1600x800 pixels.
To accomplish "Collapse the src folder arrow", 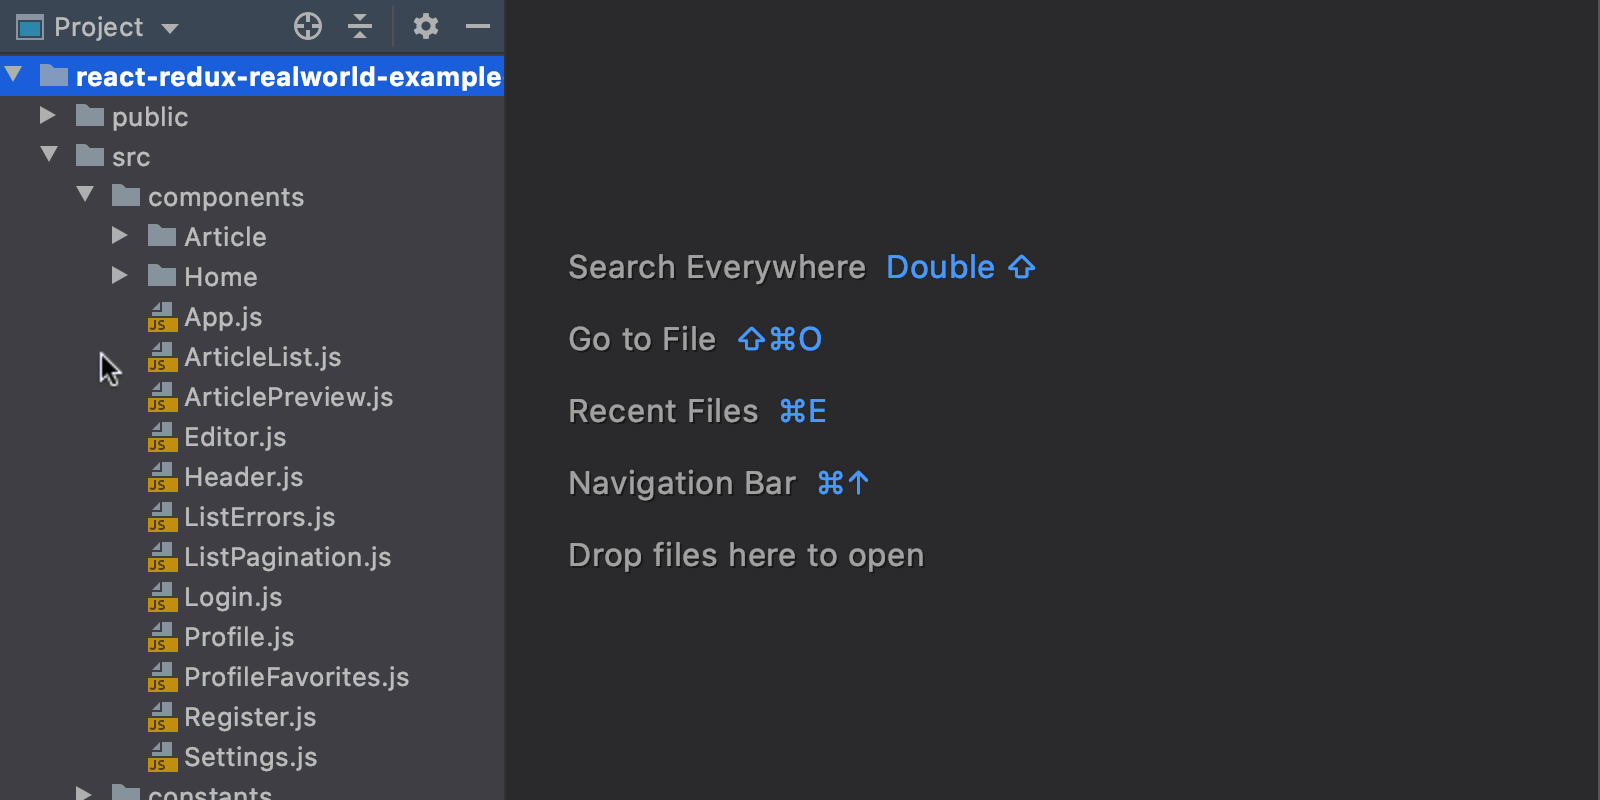I will coord(49,154).
